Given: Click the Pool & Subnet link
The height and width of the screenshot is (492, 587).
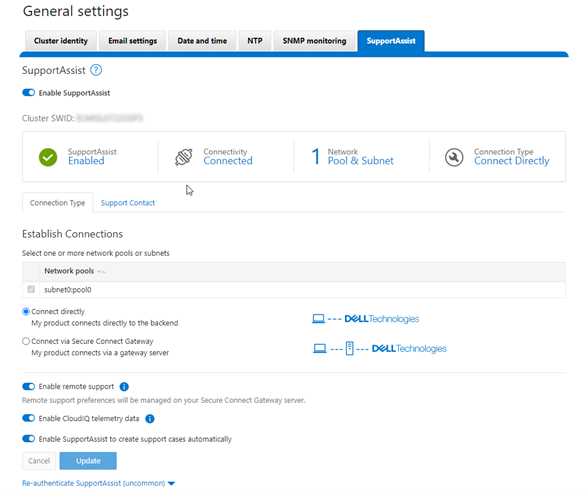Looking at the screenshot, I should tap(361, 161).
